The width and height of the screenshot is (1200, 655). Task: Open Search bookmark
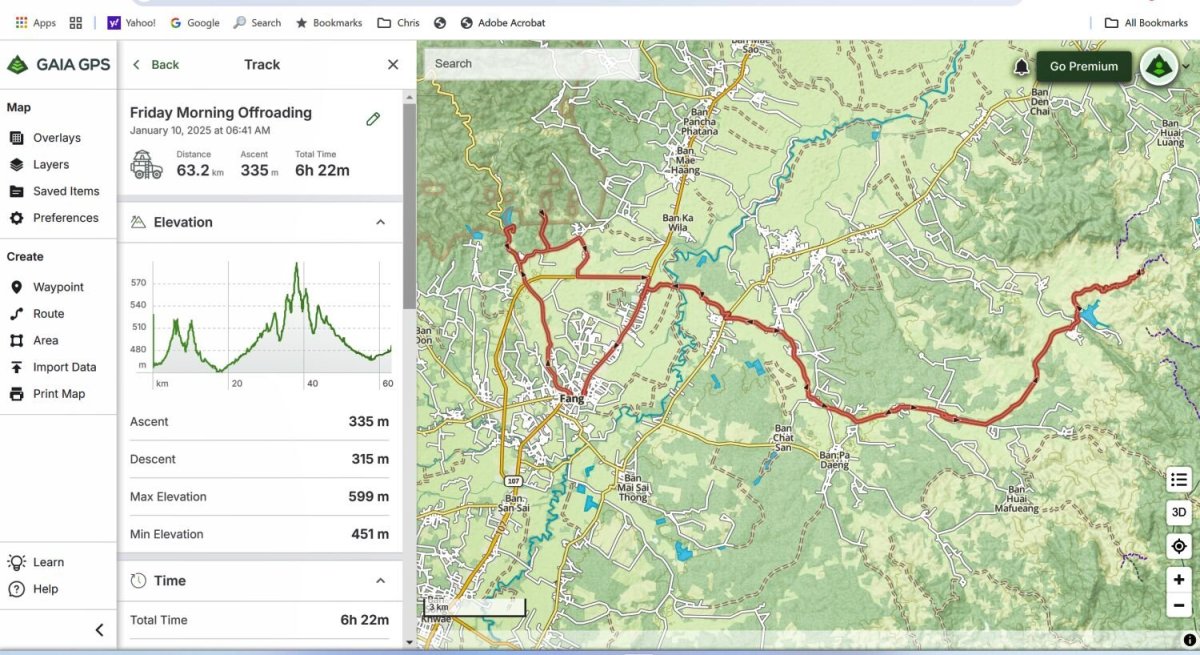pos(257,22)
